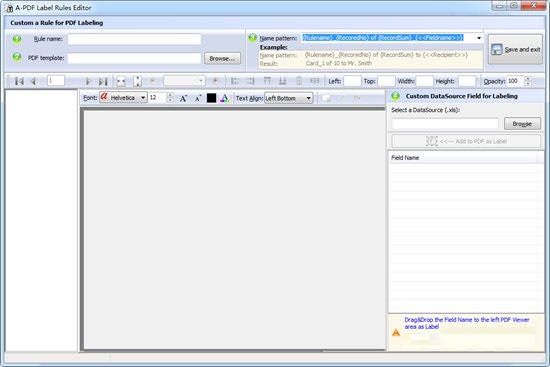Click the PDF viewer preview area
Image resolution: width=550 pixels, height=367 pixels.
point(234,229)
